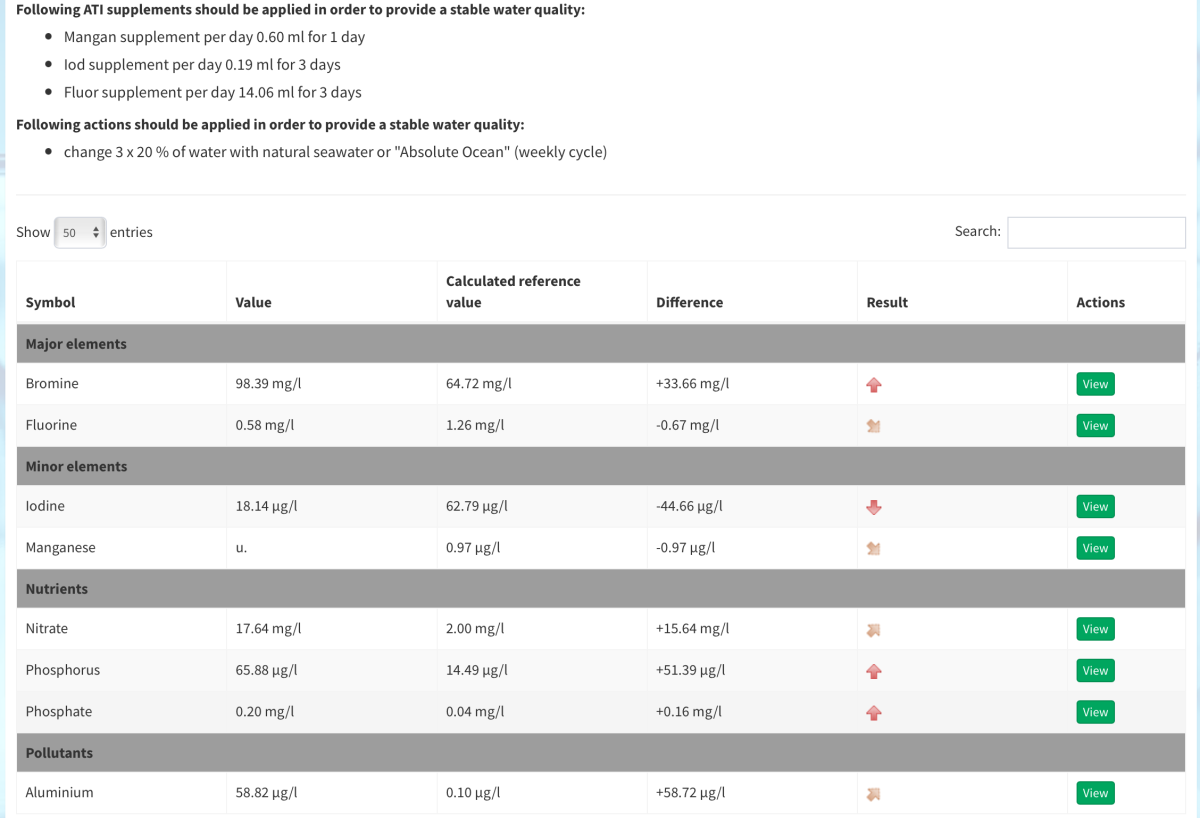View the Nitrate measurement details
1200x818 pixels.
(1095, 629)
